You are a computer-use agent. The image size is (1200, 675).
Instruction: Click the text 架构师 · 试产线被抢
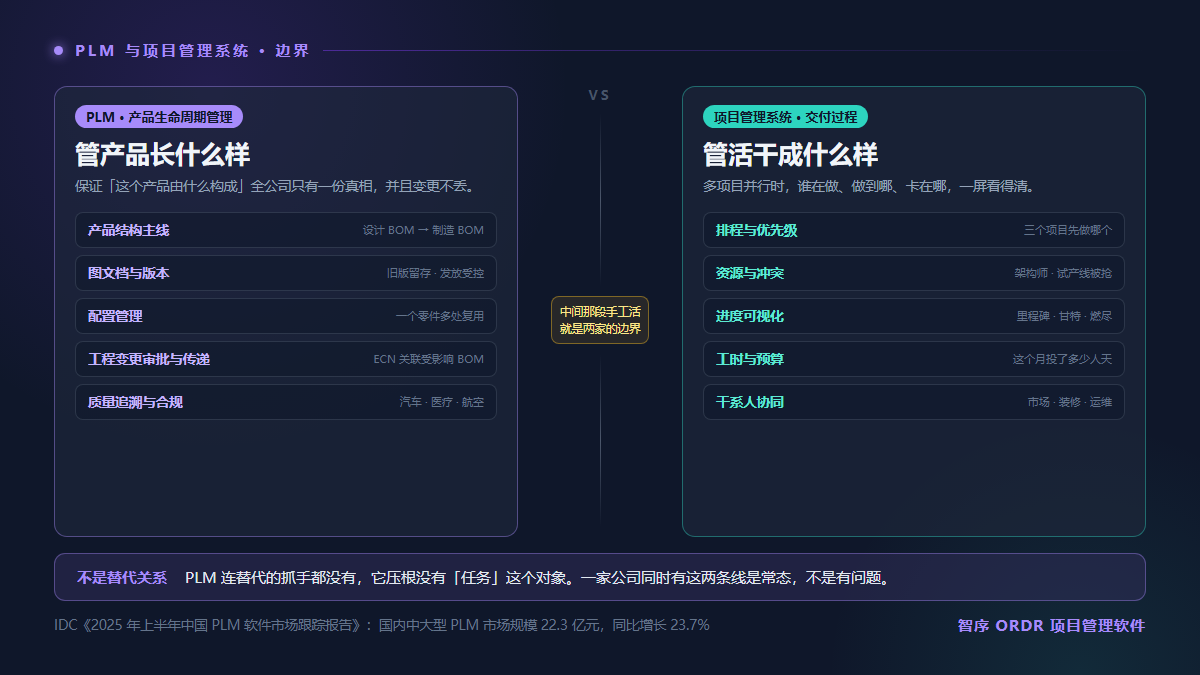(x=1063, y=273)
